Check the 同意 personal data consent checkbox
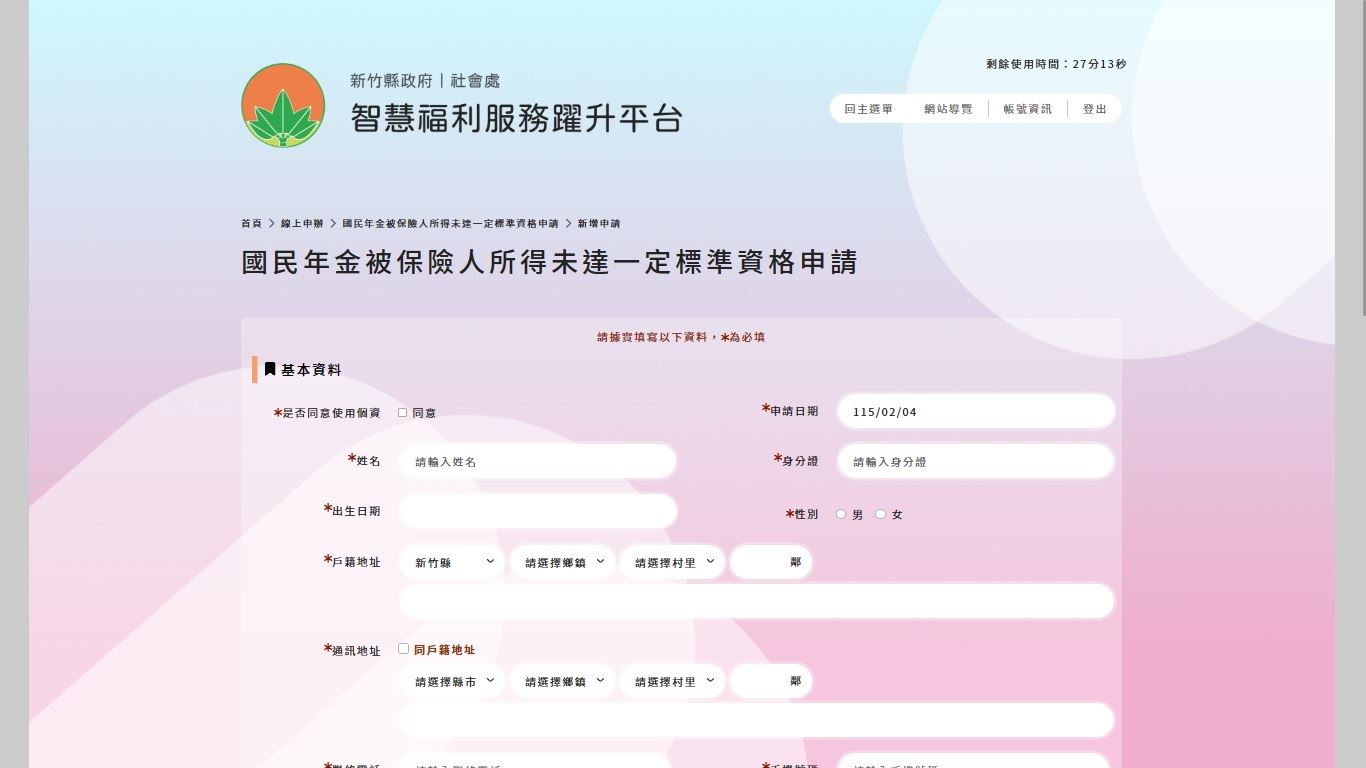This screenshot has width=1366, height=768. point(403,412)
